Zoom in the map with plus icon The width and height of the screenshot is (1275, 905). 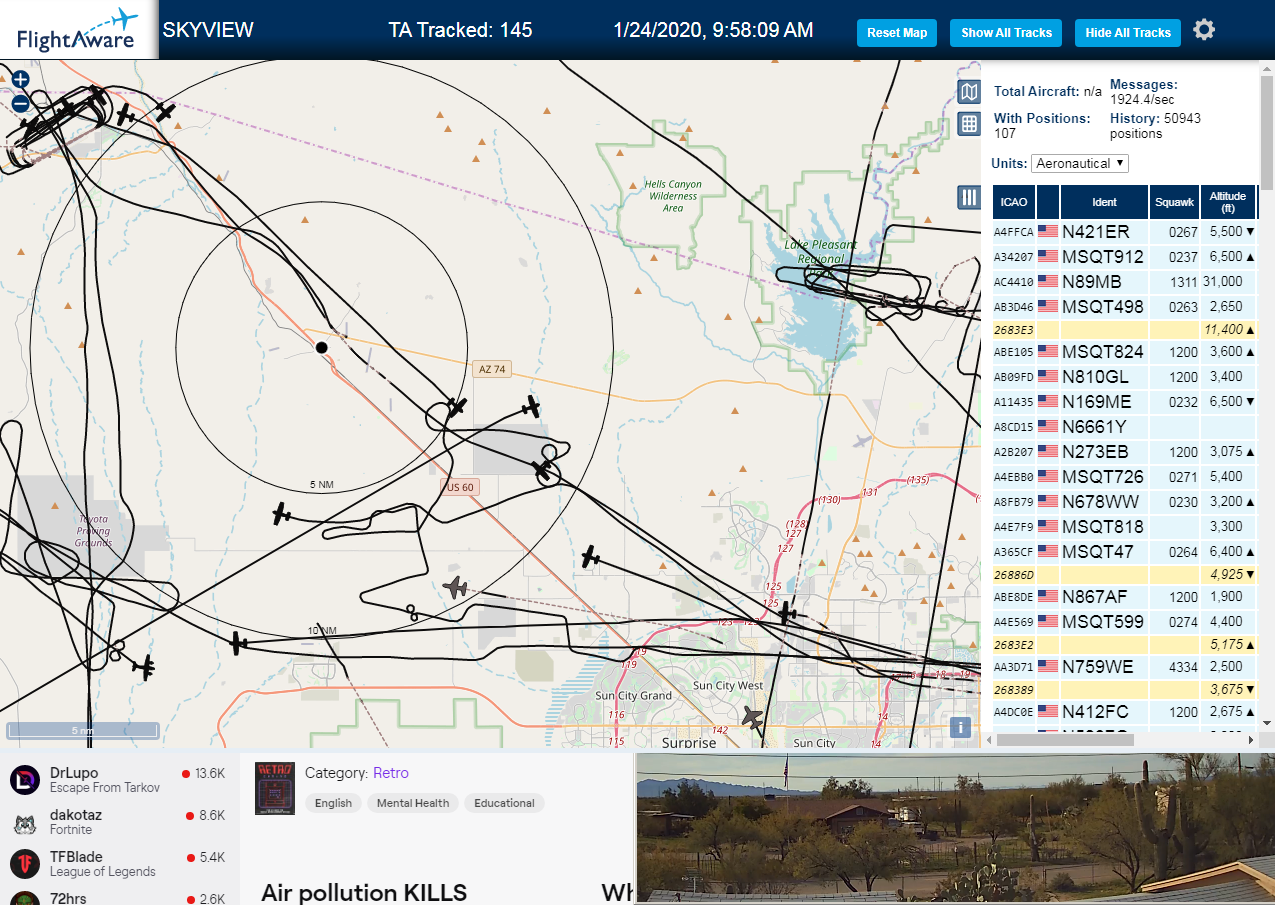point(21,79)
